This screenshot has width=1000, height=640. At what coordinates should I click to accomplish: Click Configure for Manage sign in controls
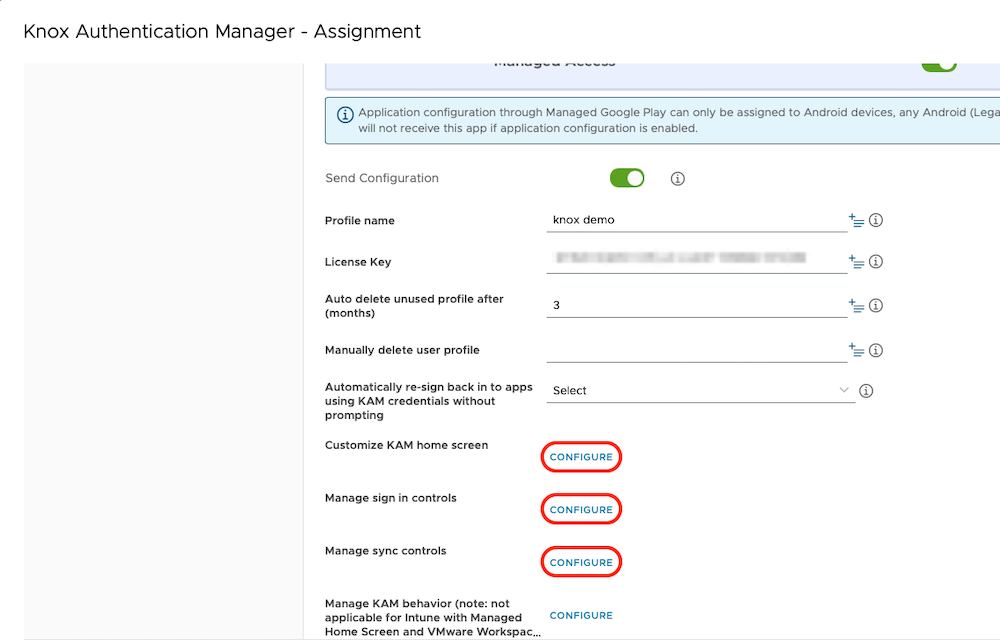581,510
